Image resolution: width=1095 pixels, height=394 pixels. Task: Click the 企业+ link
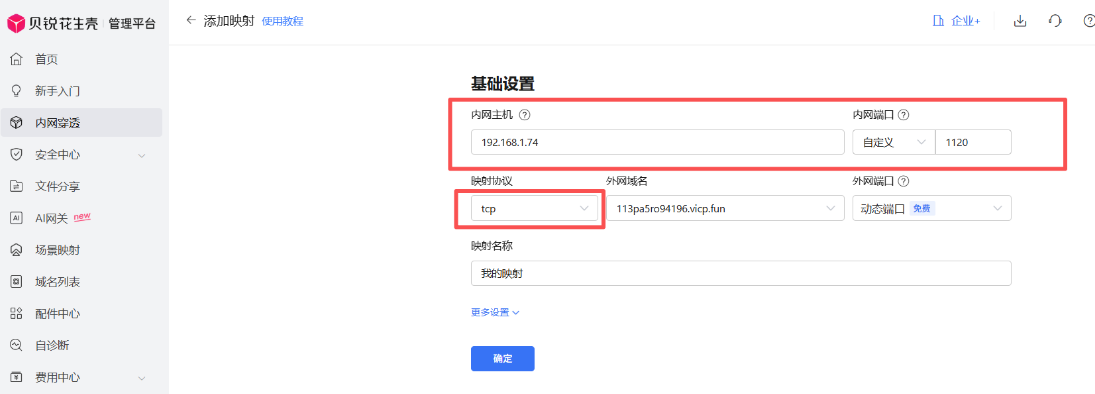(965, 21)
